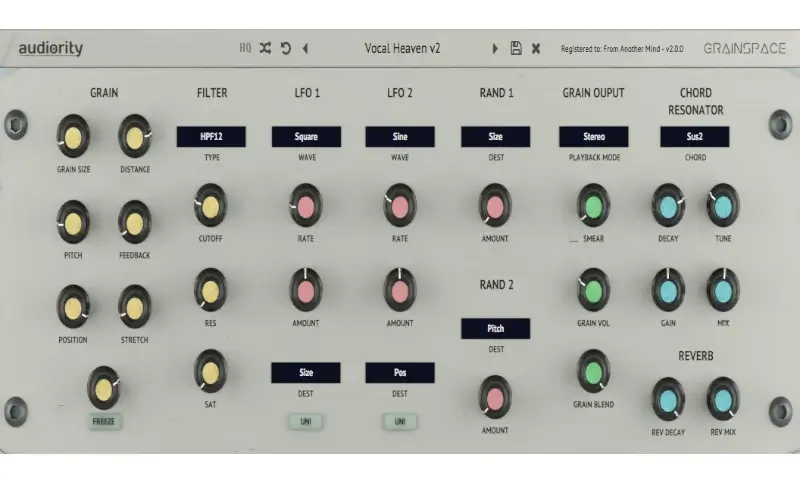Delete preset with the X icon
This screenshot has height=480, width=800.
pos(536,48)
